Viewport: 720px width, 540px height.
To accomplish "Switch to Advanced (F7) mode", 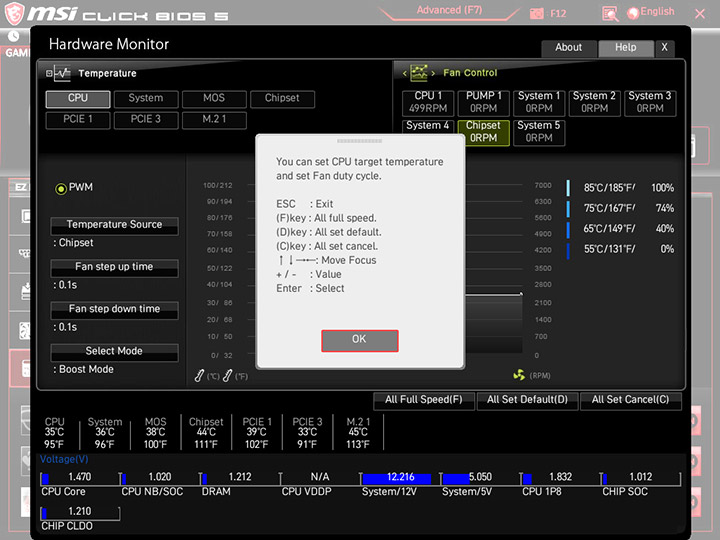I will click(449, 10).
